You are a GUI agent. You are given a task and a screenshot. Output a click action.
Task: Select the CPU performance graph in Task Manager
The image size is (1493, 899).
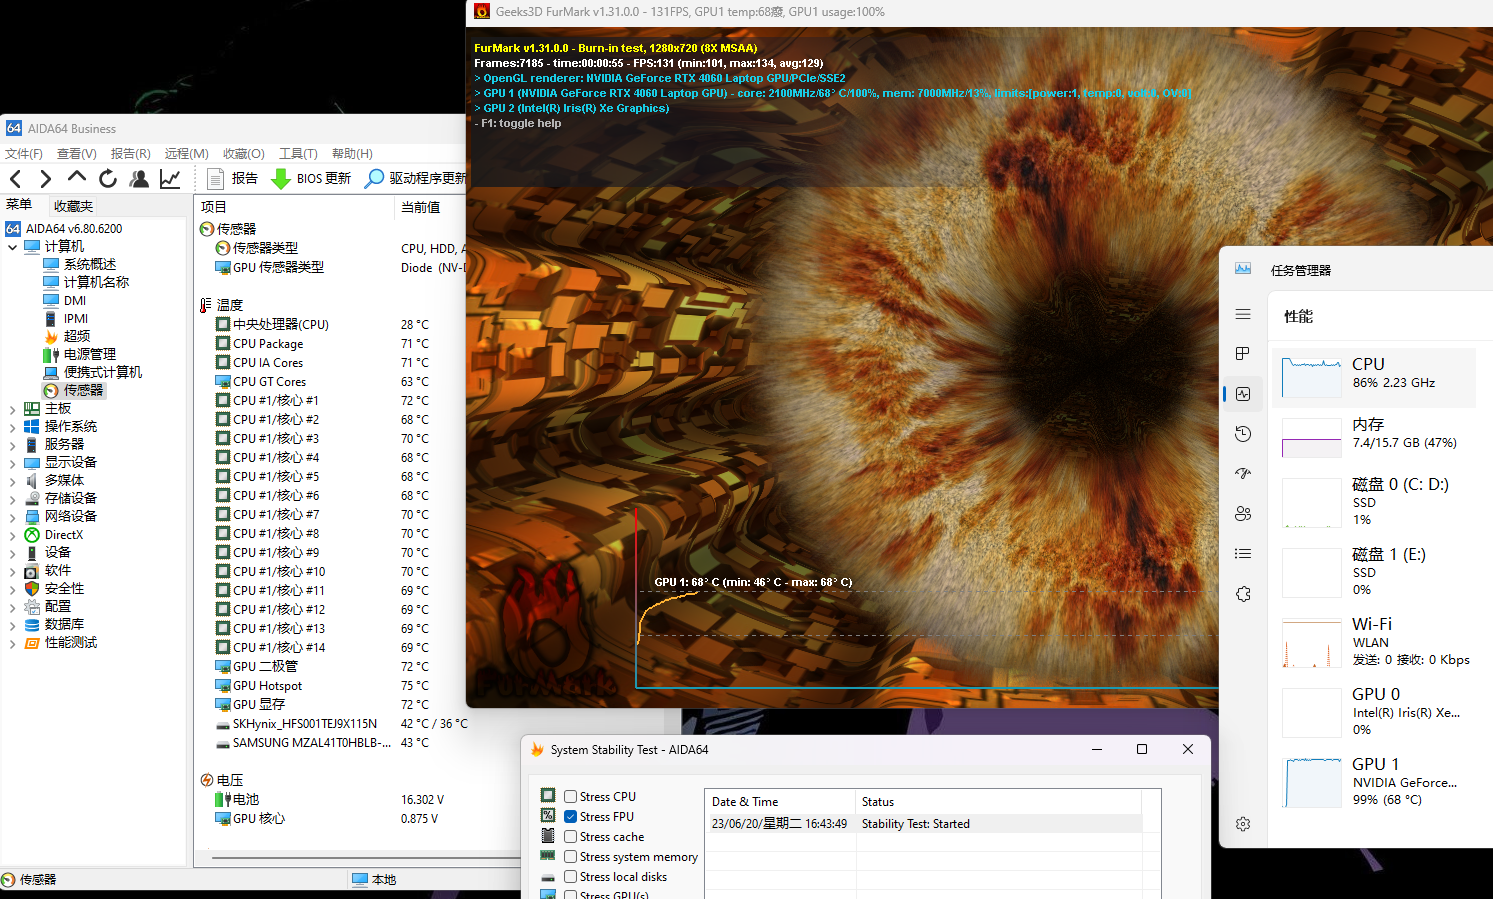tap(1374, 378)
